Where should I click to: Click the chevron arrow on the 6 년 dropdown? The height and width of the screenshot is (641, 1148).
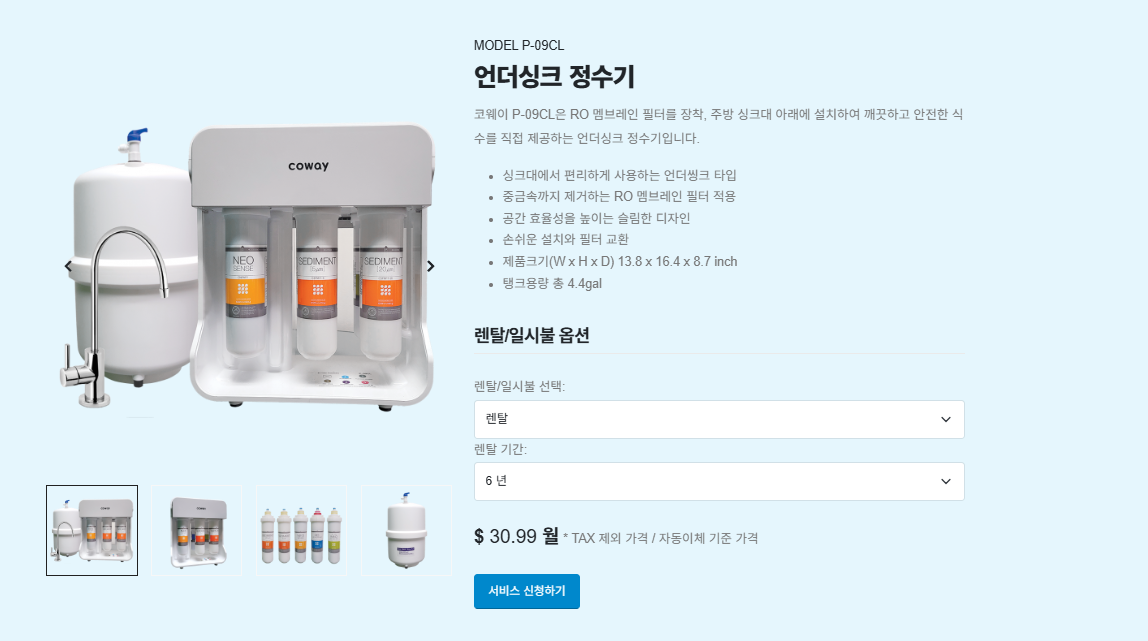point(945,481)
